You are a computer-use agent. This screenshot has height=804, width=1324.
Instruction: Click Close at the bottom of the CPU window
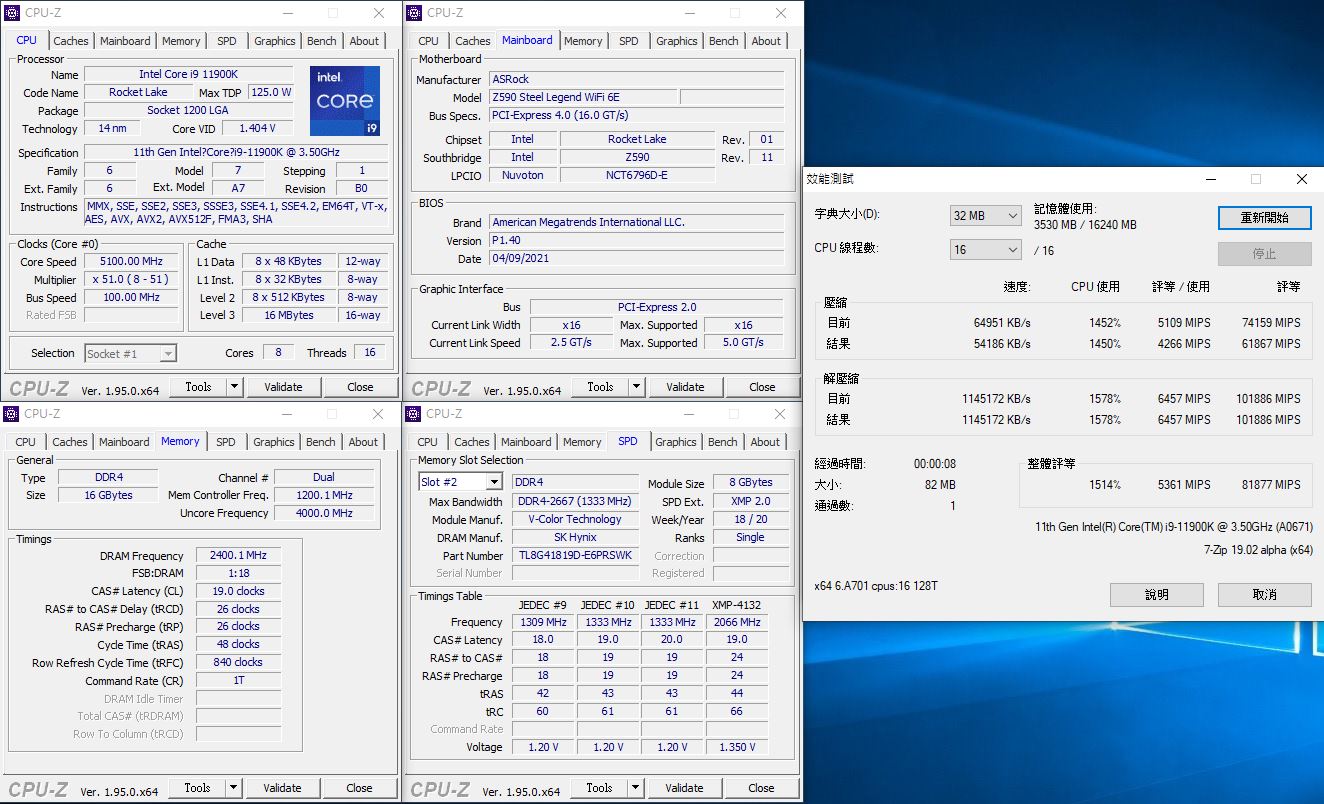pyautogui.click(x=360, y=387)
